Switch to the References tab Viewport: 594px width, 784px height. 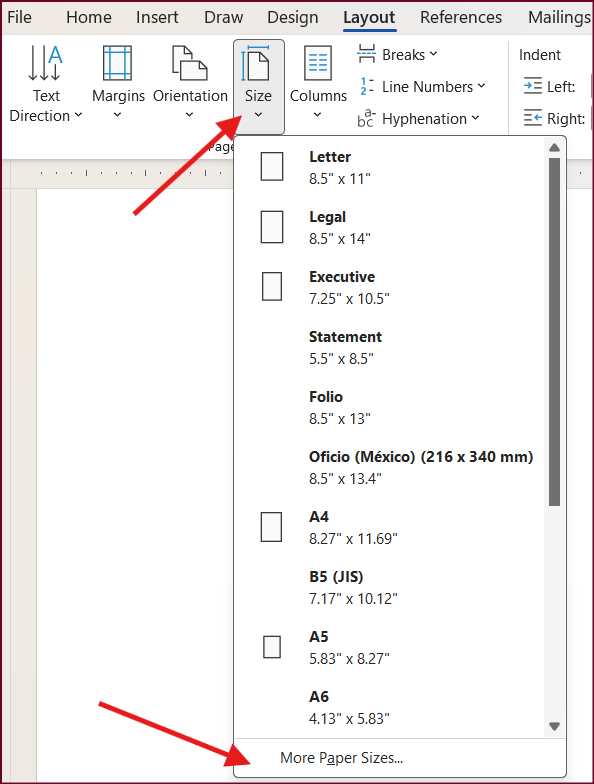pyautogui.click(x=460, y=17)
